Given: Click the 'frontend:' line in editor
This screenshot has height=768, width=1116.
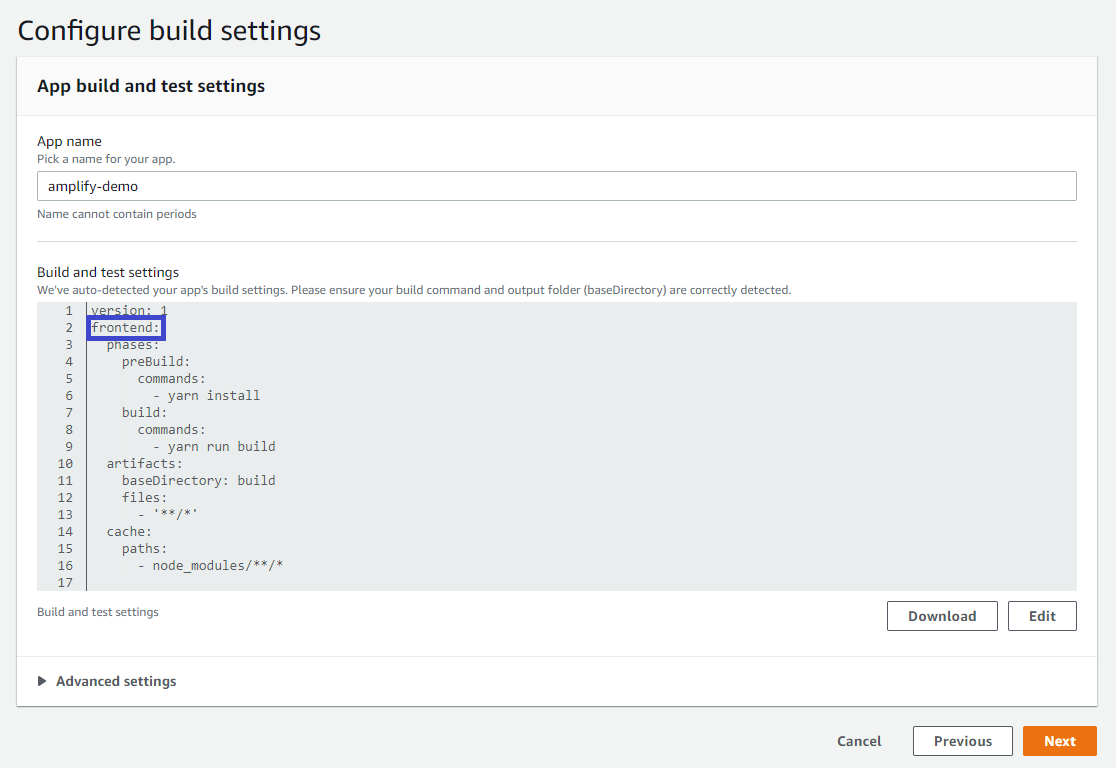Looking at the screenshot, I should point(126,328).
